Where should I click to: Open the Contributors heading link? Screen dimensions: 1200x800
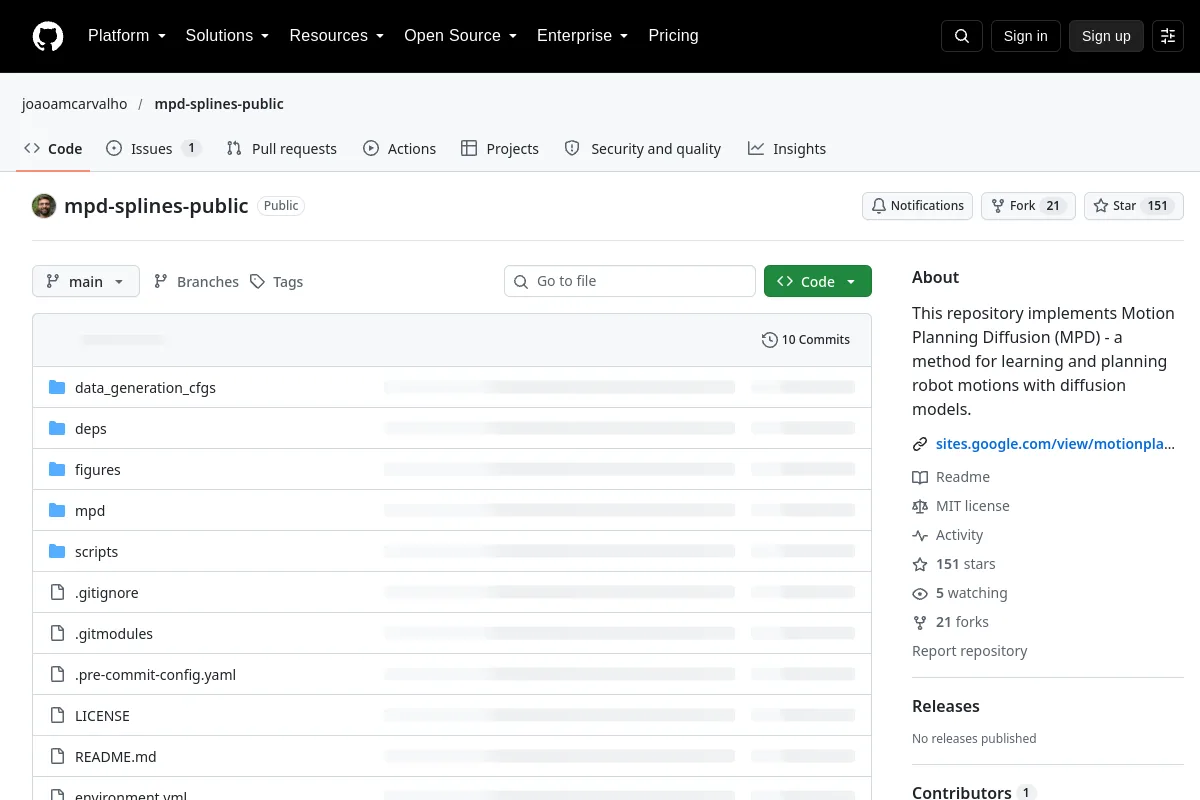pos(962,792)
